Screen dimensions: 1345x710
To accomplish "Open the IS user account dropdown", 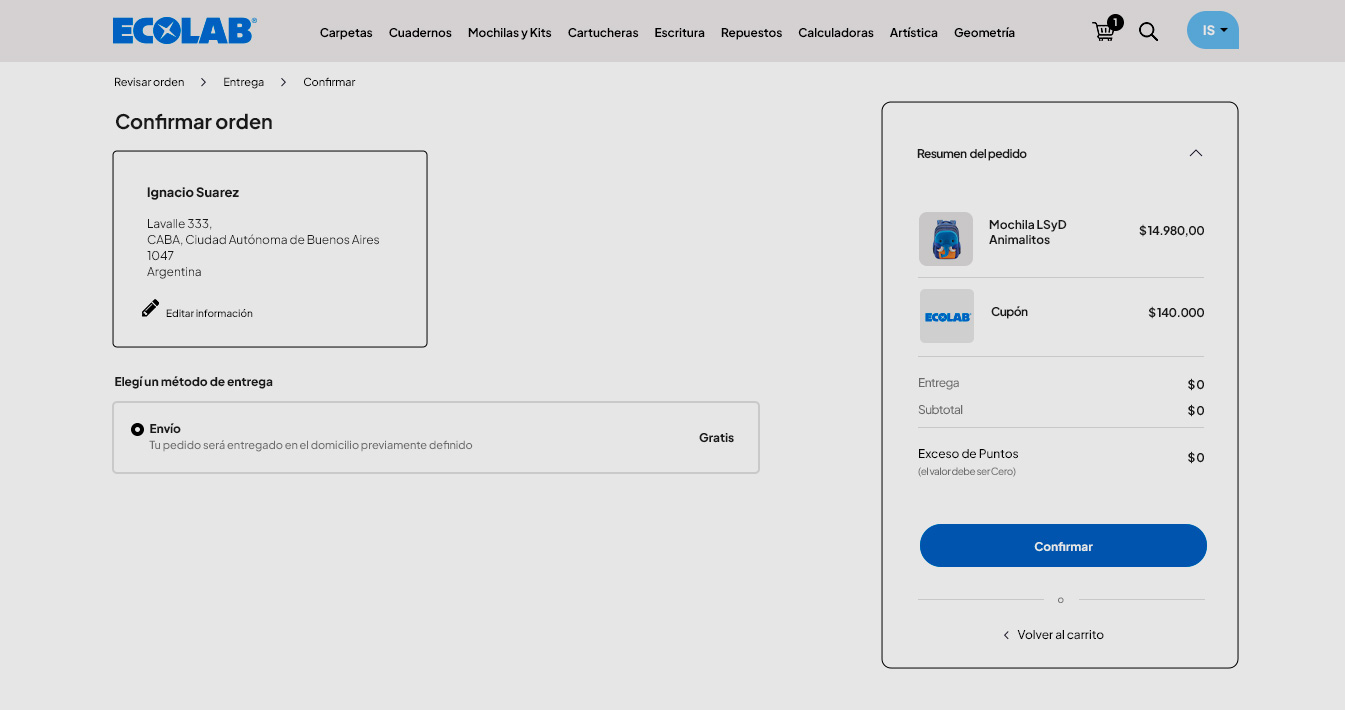I will 1212,30.
